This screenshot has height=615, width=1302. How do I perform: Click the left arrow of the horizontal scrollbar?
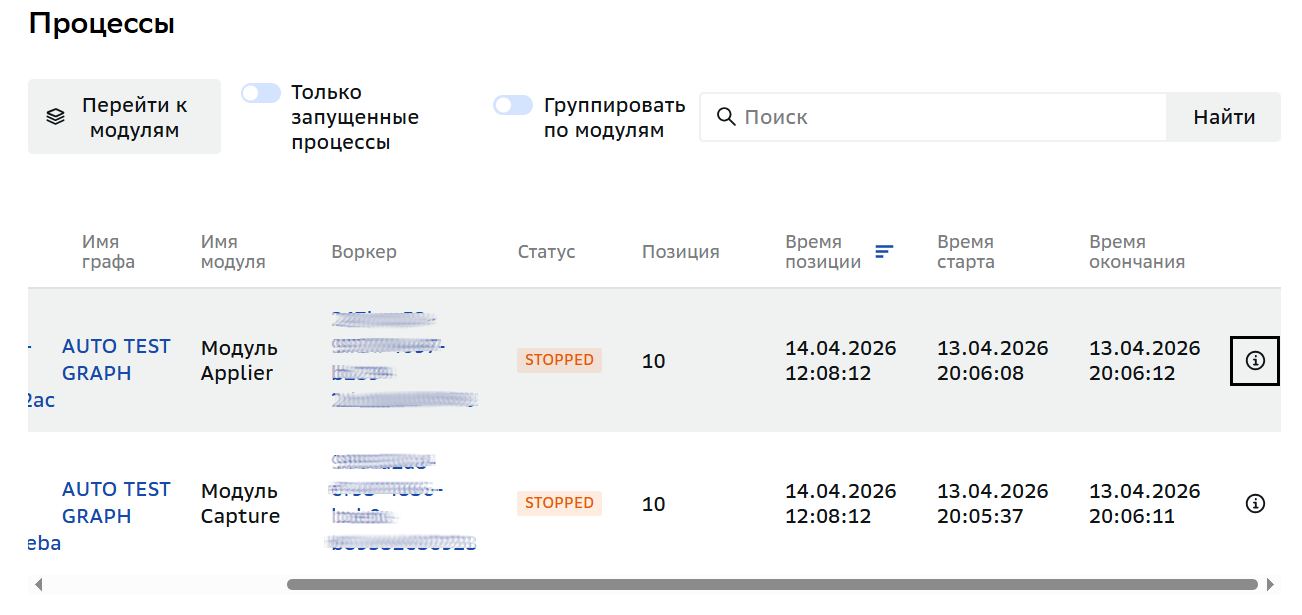38,584
